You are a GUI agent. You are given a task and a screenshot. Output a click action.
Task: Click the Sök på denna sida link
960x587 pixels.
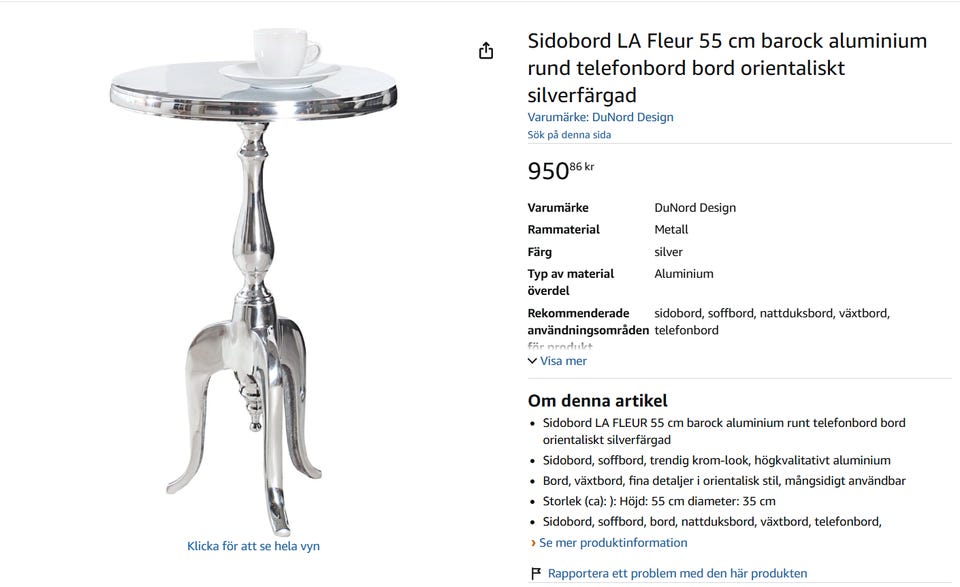point(569,134)
